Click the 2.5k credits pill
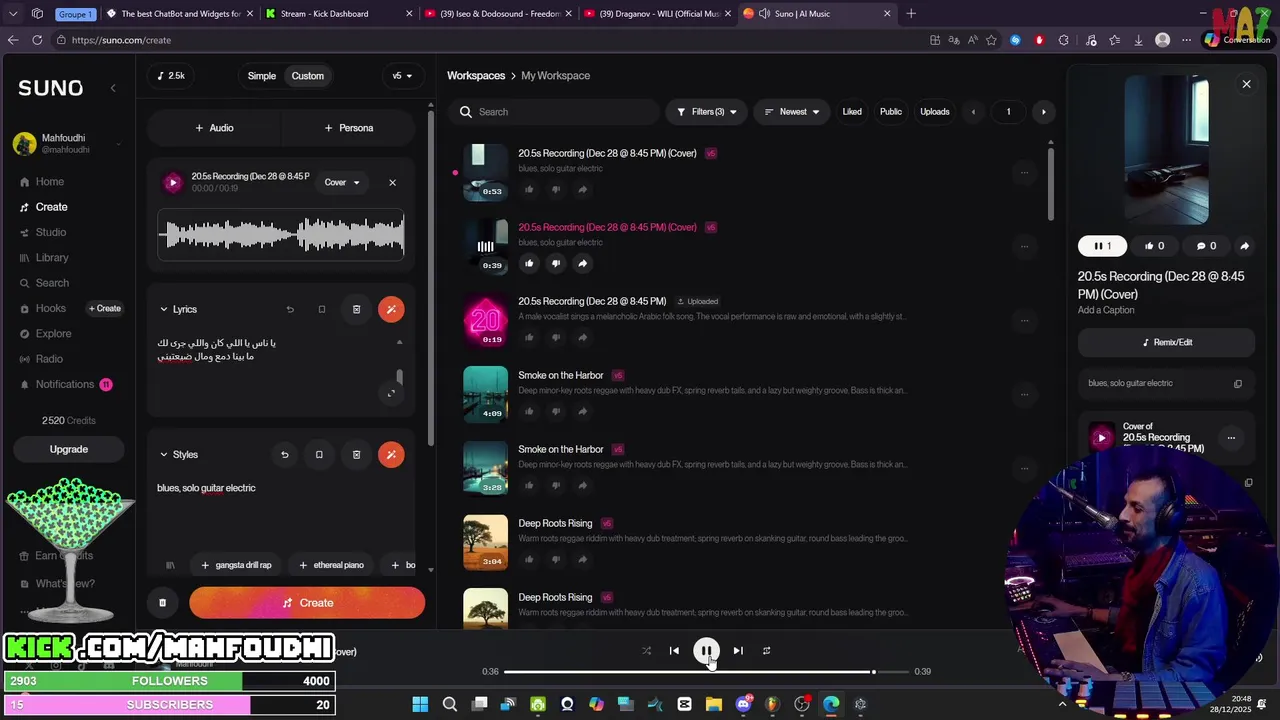The image size is (1280, 720). [171, 76]
